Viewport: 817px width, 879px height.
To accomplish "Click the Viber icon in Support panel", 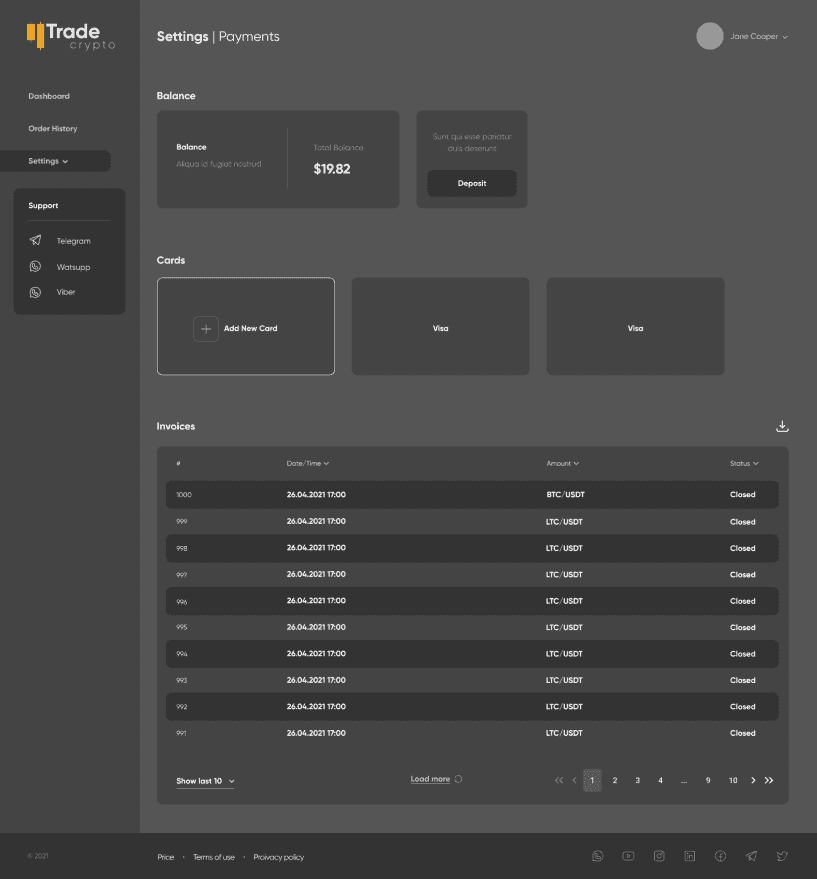I will click(x=36, y=292).
